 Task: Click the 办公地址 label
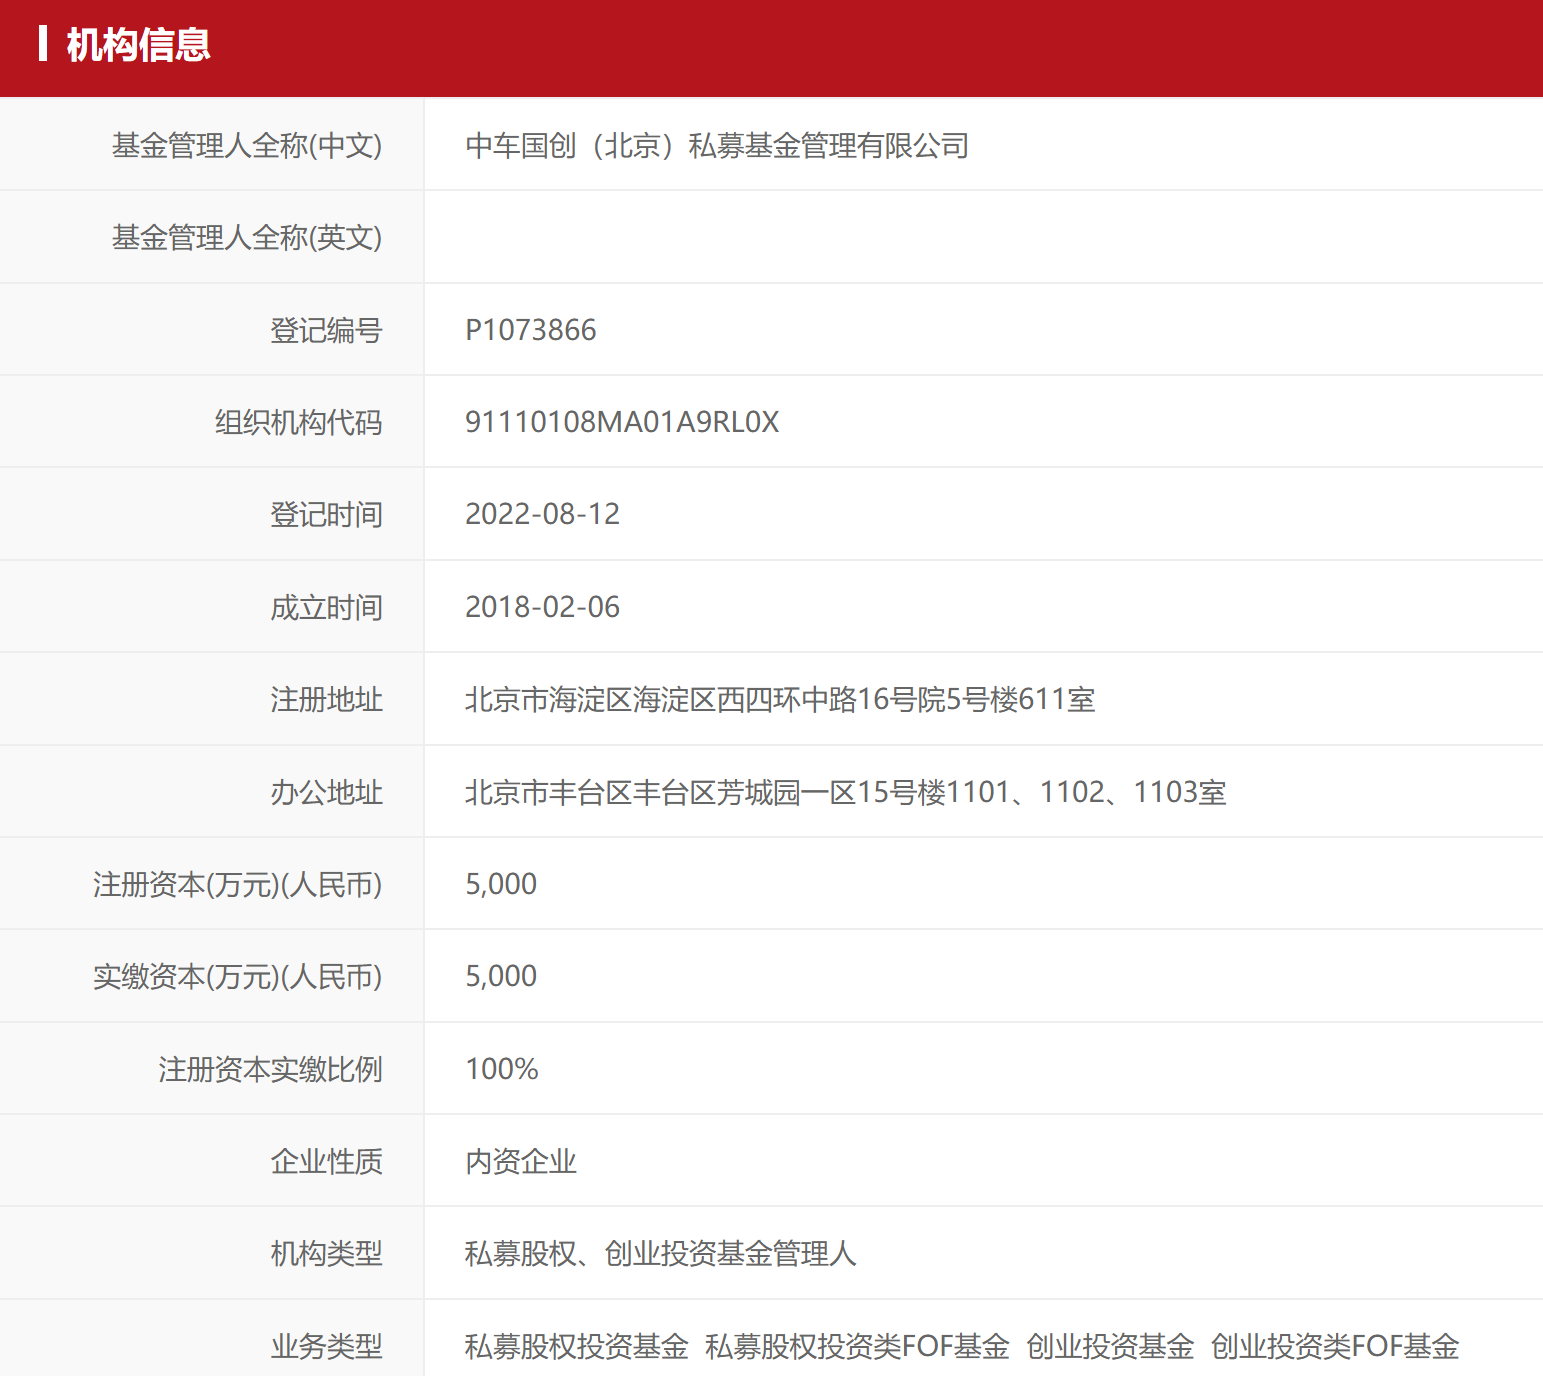(x=326, y=793)
